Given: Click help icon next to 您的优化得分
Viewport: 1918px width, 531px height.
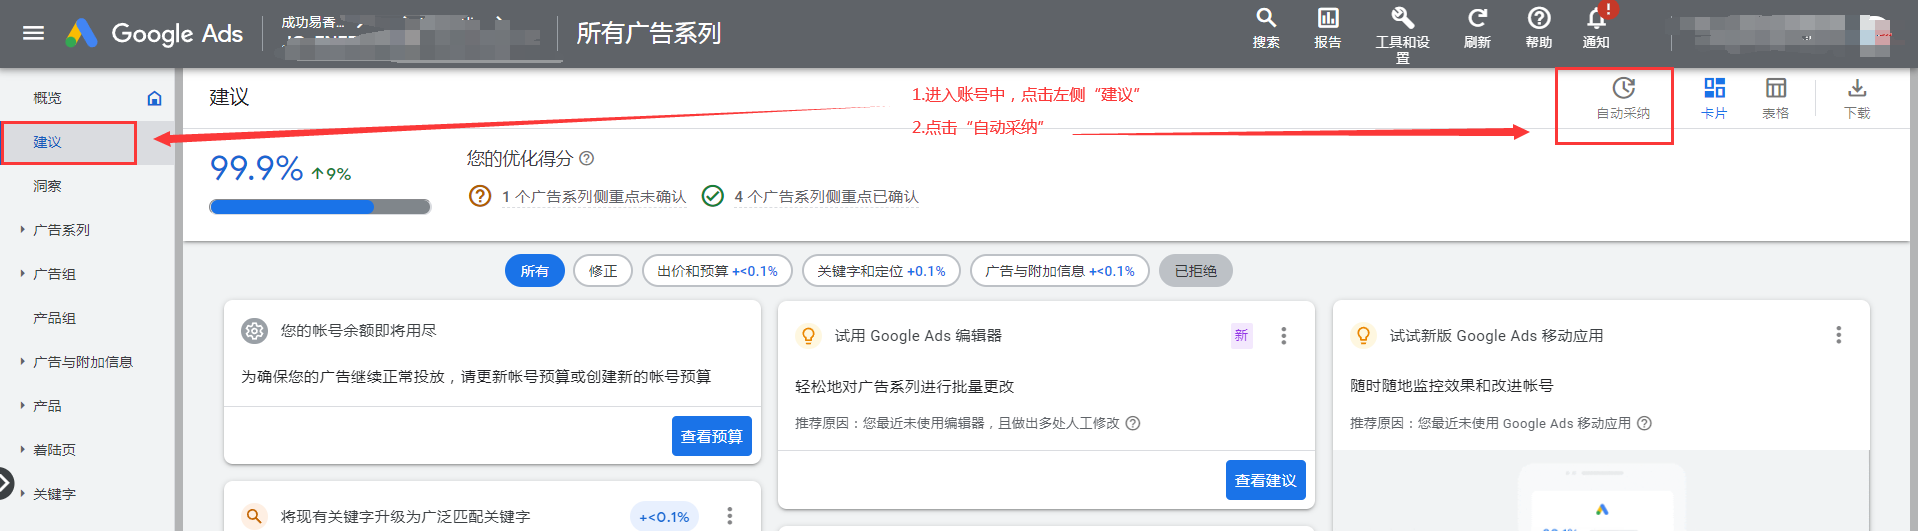Looking at the screenshot, I should click(587, 158).
